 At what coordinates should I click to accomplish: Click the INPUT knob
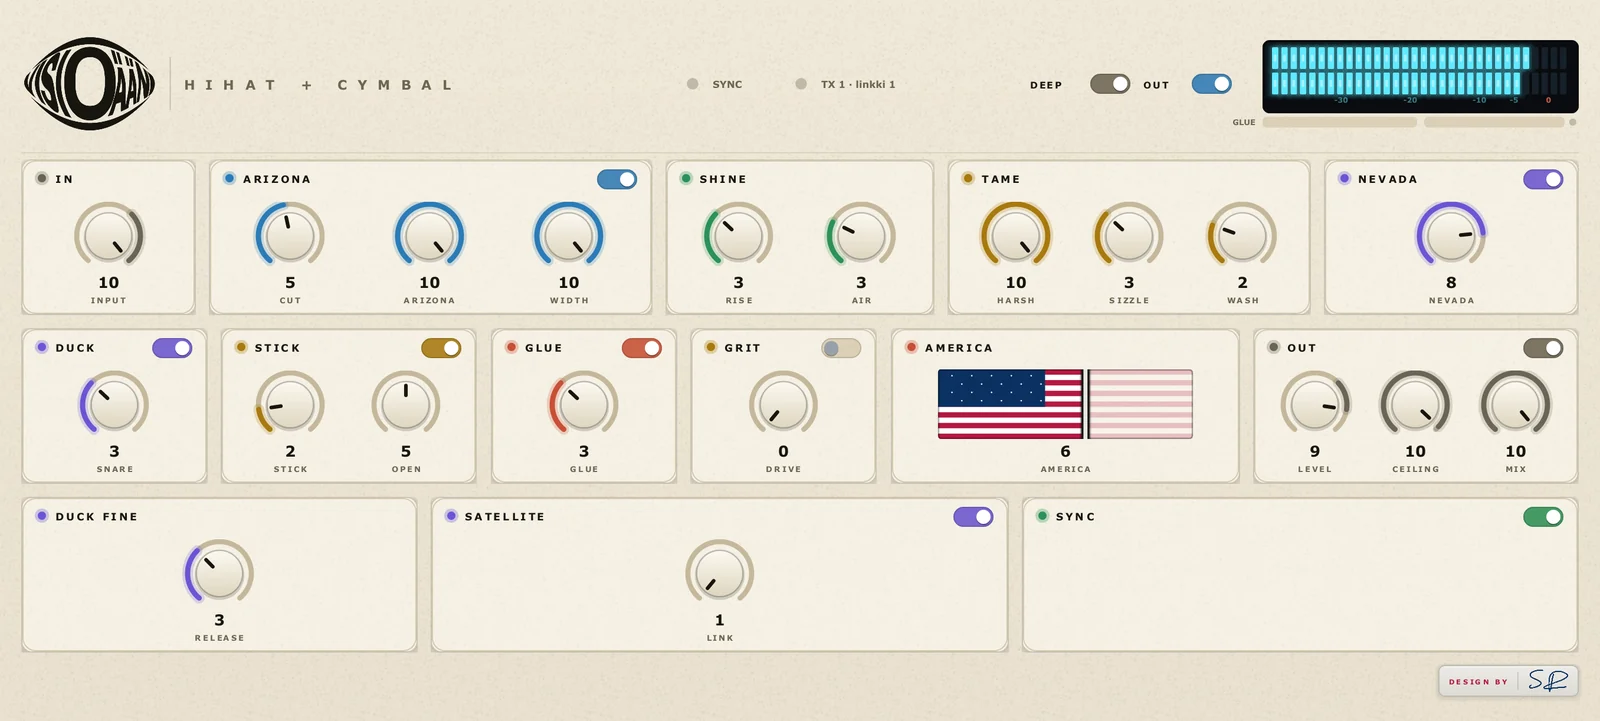pyautogui.click(x=109, y=236)
